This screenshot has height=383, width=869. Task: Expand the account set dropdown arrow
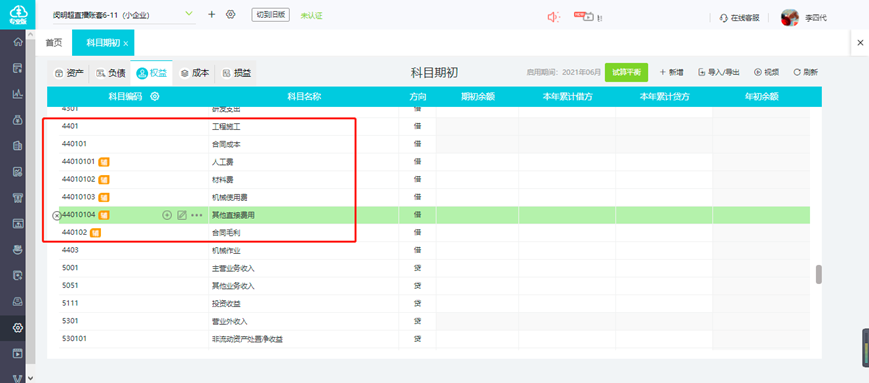point(188,13)
